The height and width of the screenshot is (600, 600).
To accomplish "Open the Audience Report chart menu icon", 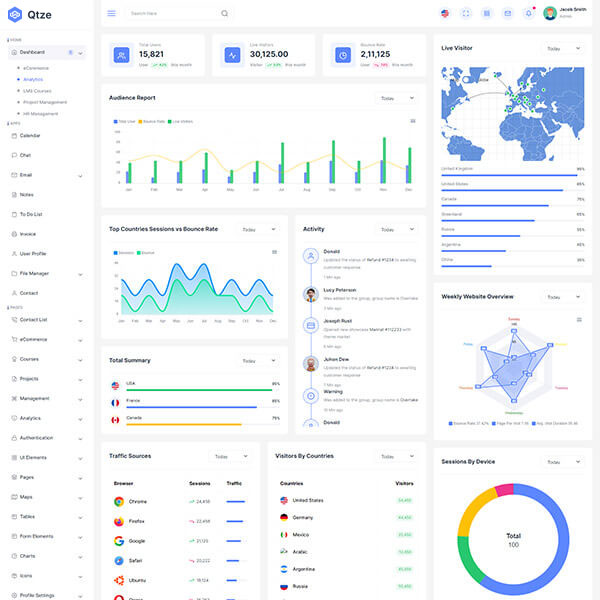I will point(413,121).
